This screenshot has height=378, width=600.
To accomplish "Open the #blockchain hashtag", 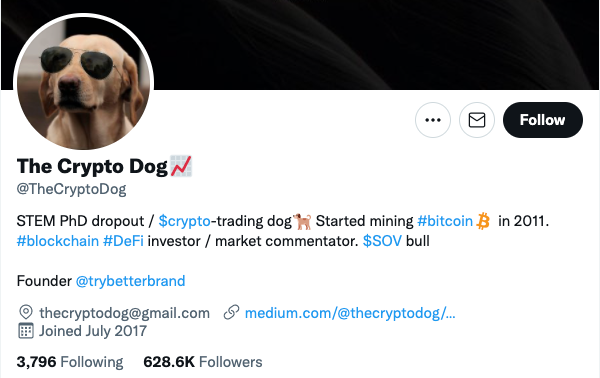I will click(58, 241).
